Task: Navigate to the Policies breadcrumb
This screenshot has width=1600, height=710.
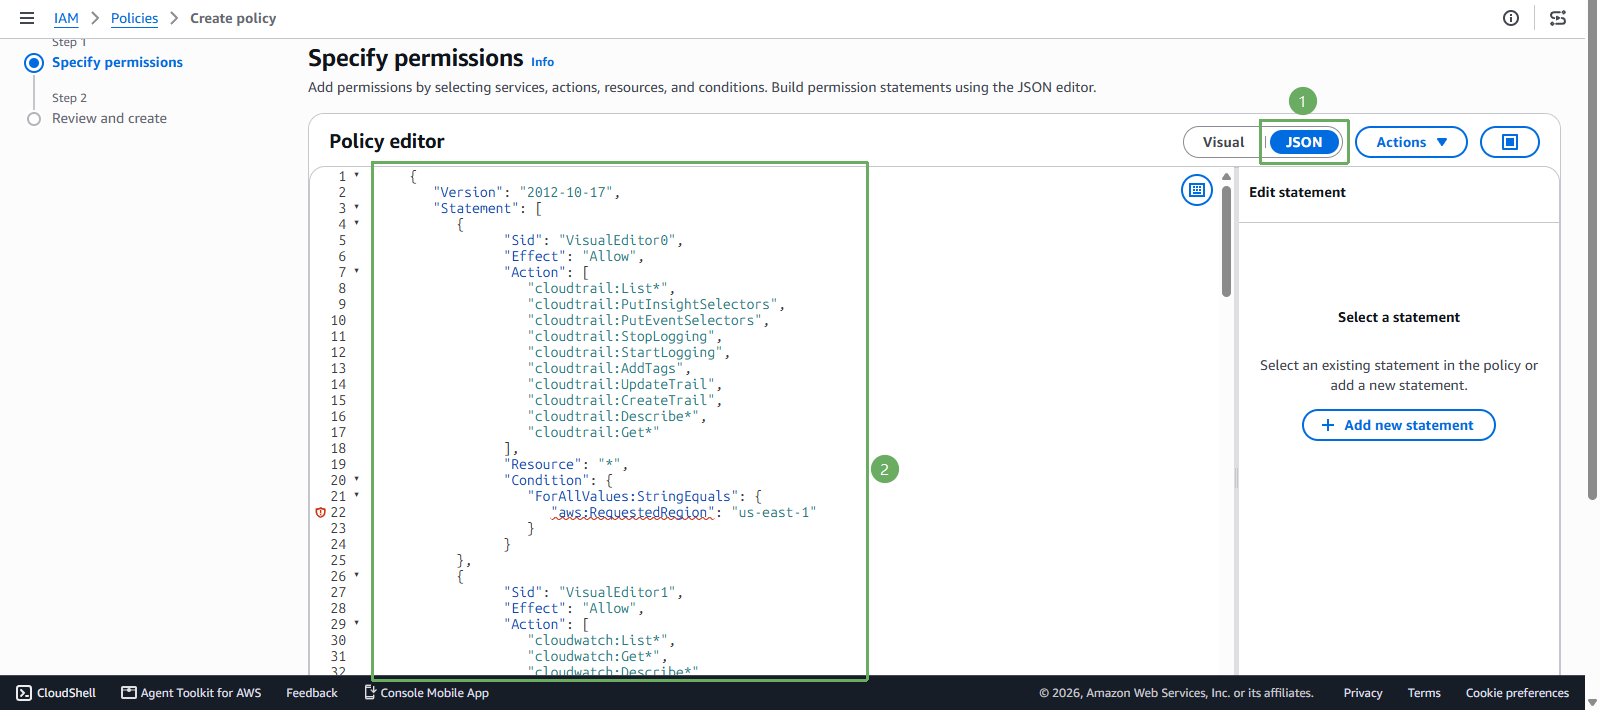Action: pos(134,18)
